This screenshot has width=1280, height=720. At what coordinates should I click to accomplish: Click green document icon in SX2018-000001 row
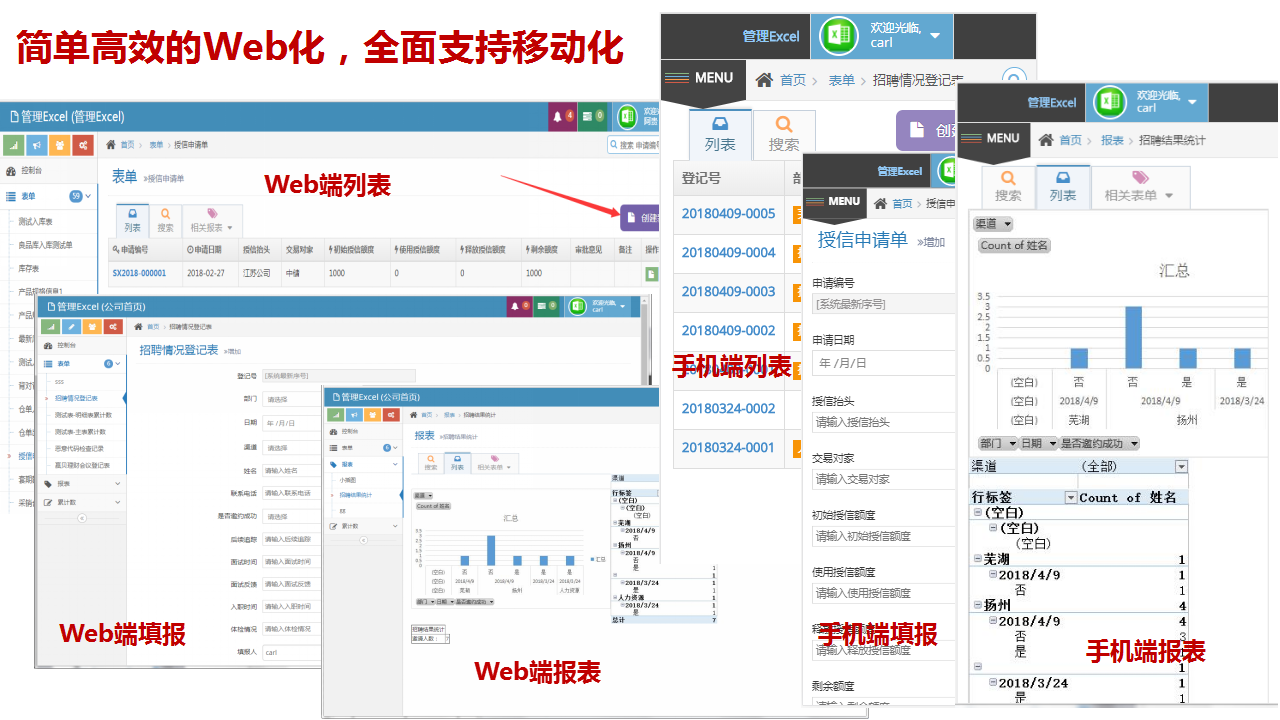651,274
